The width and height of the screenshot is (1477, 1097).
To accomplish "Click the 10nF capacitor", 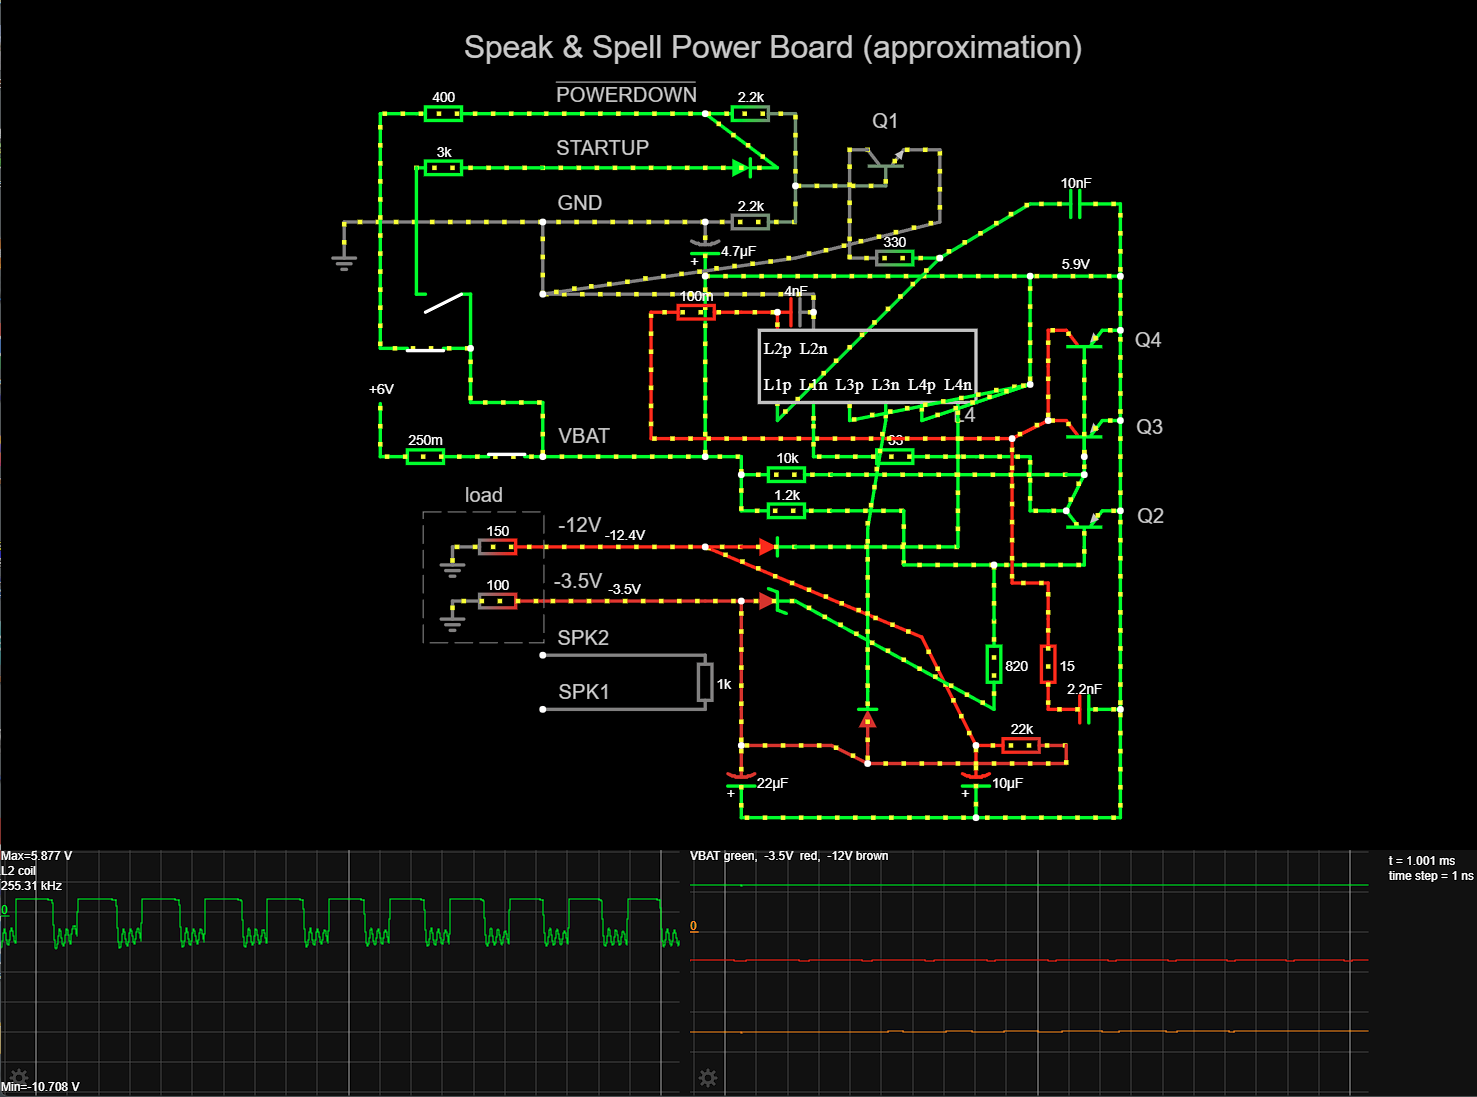I will [x=1075, y=204].
